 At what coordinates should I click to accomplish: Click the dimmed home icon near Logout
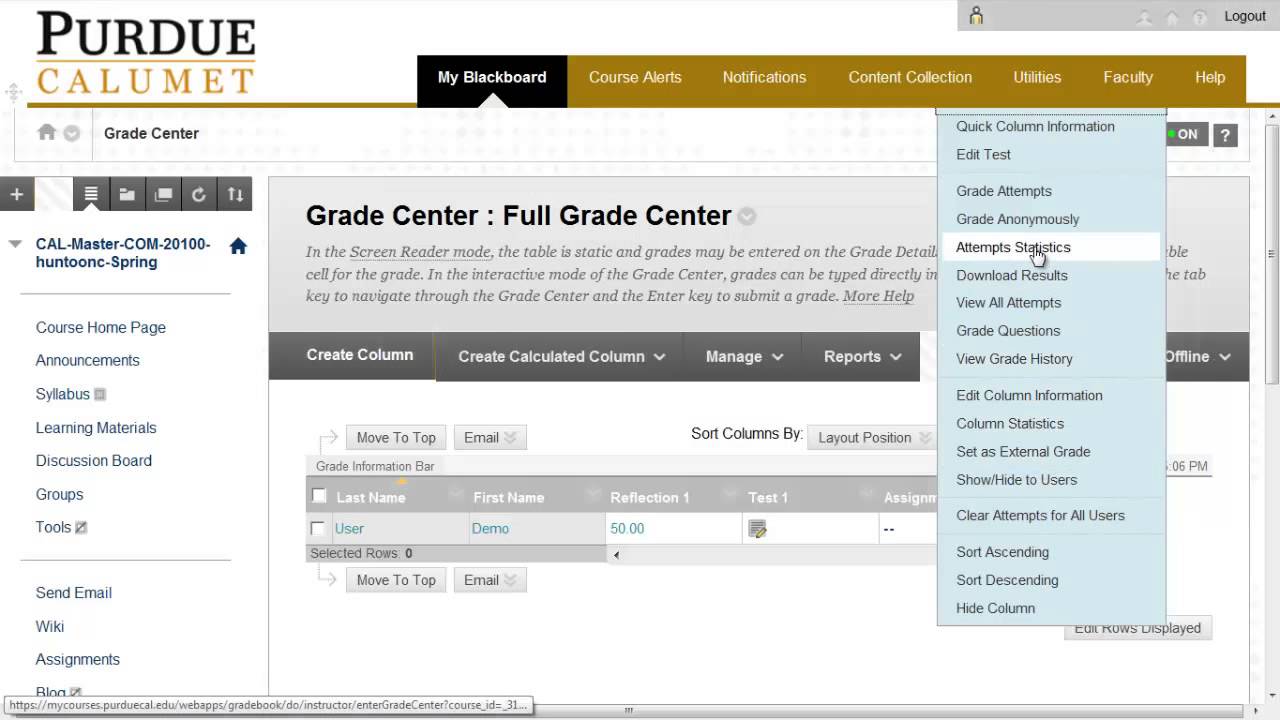[x=1172, y=17]
